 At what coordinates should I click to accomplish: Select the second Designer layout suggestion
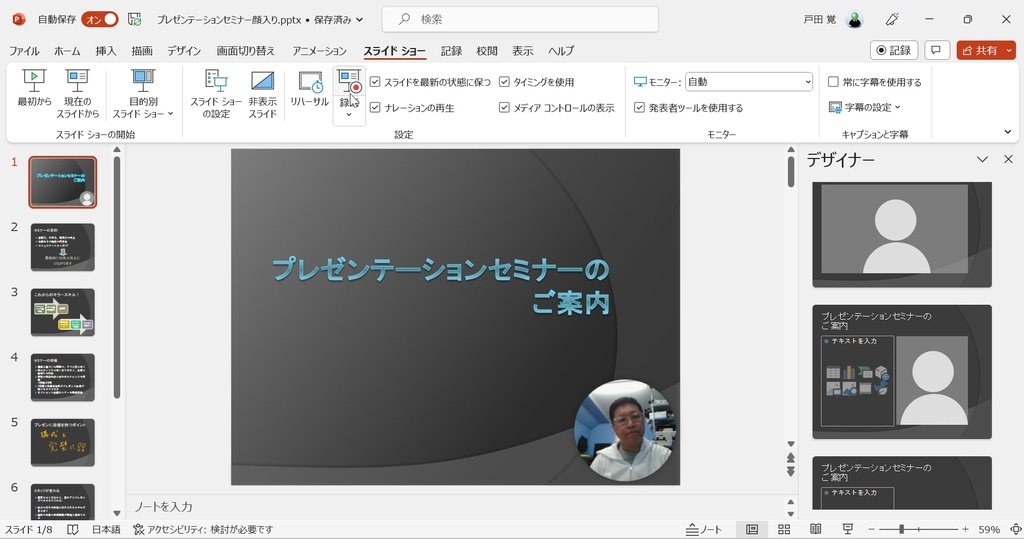[x=902, y=371]
